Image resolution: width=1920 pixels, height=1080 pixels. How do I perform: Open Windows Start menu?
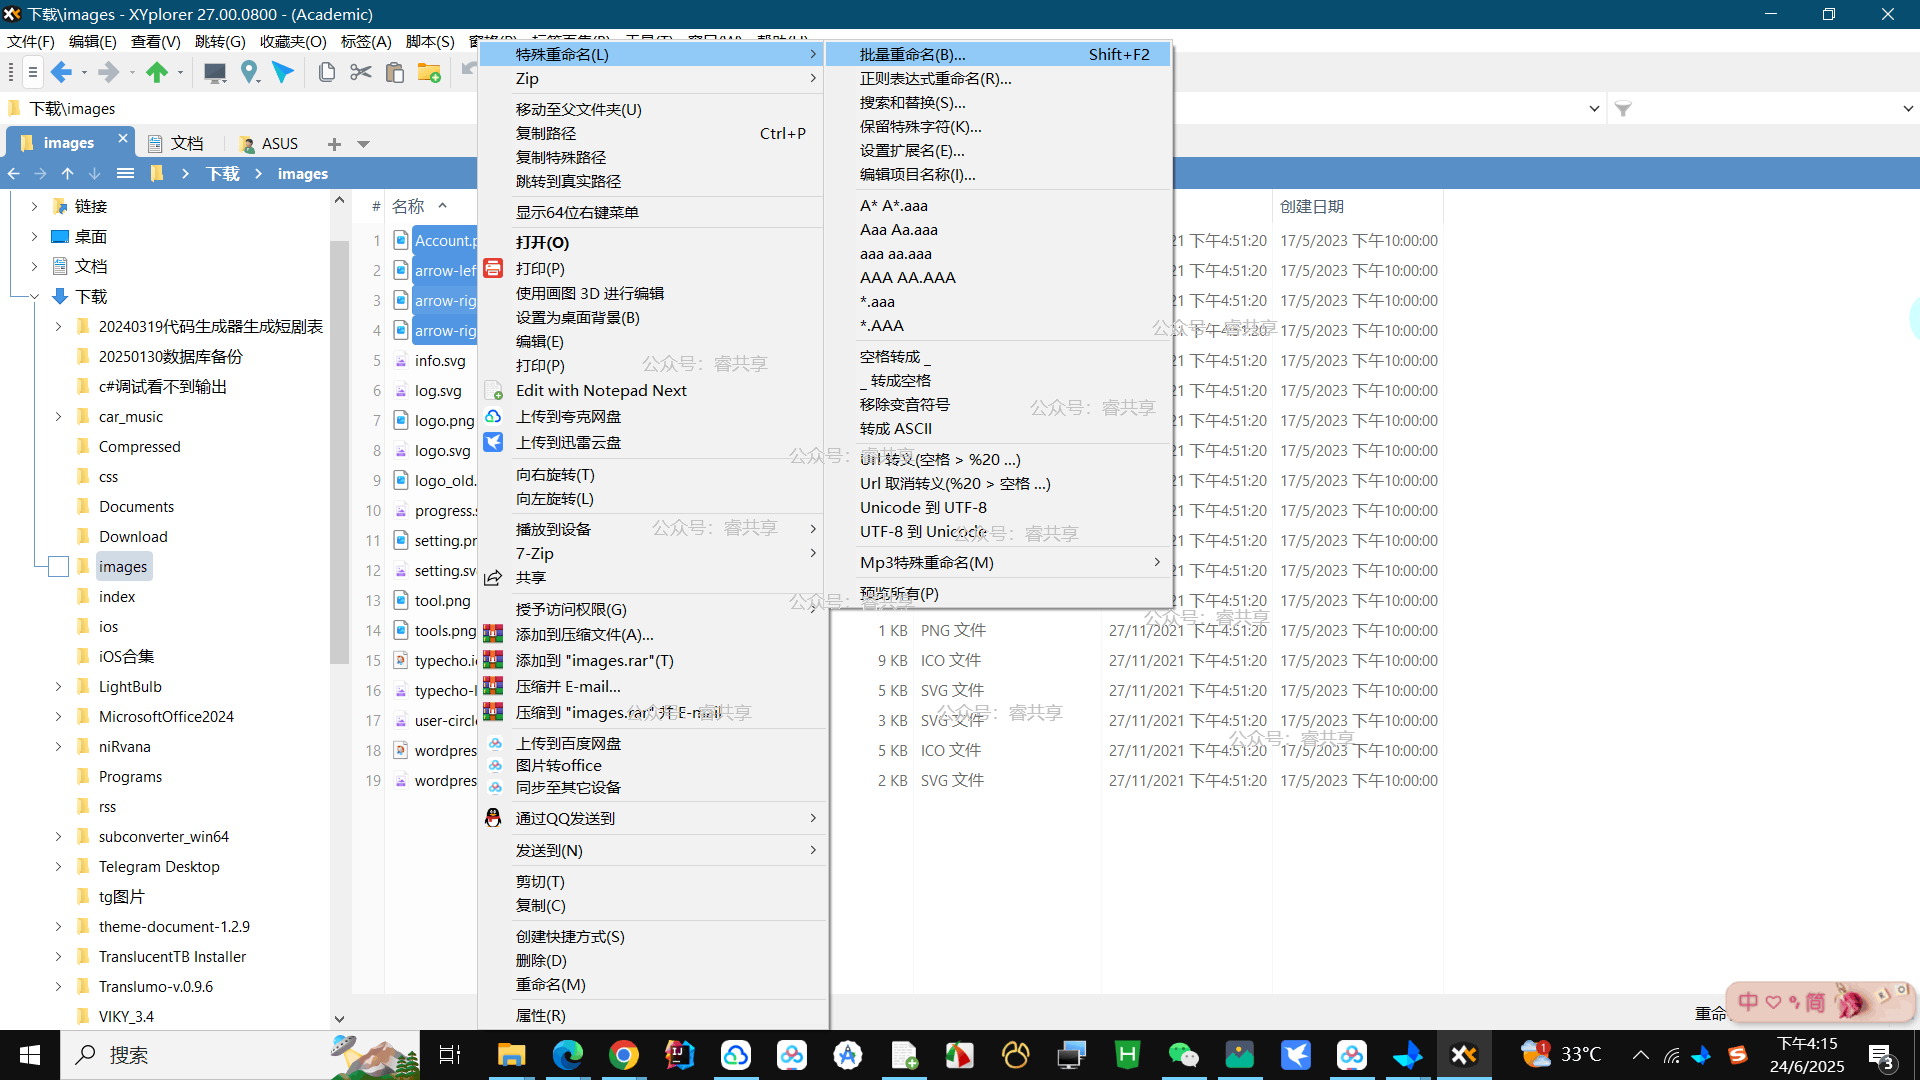click(29, 1055)
